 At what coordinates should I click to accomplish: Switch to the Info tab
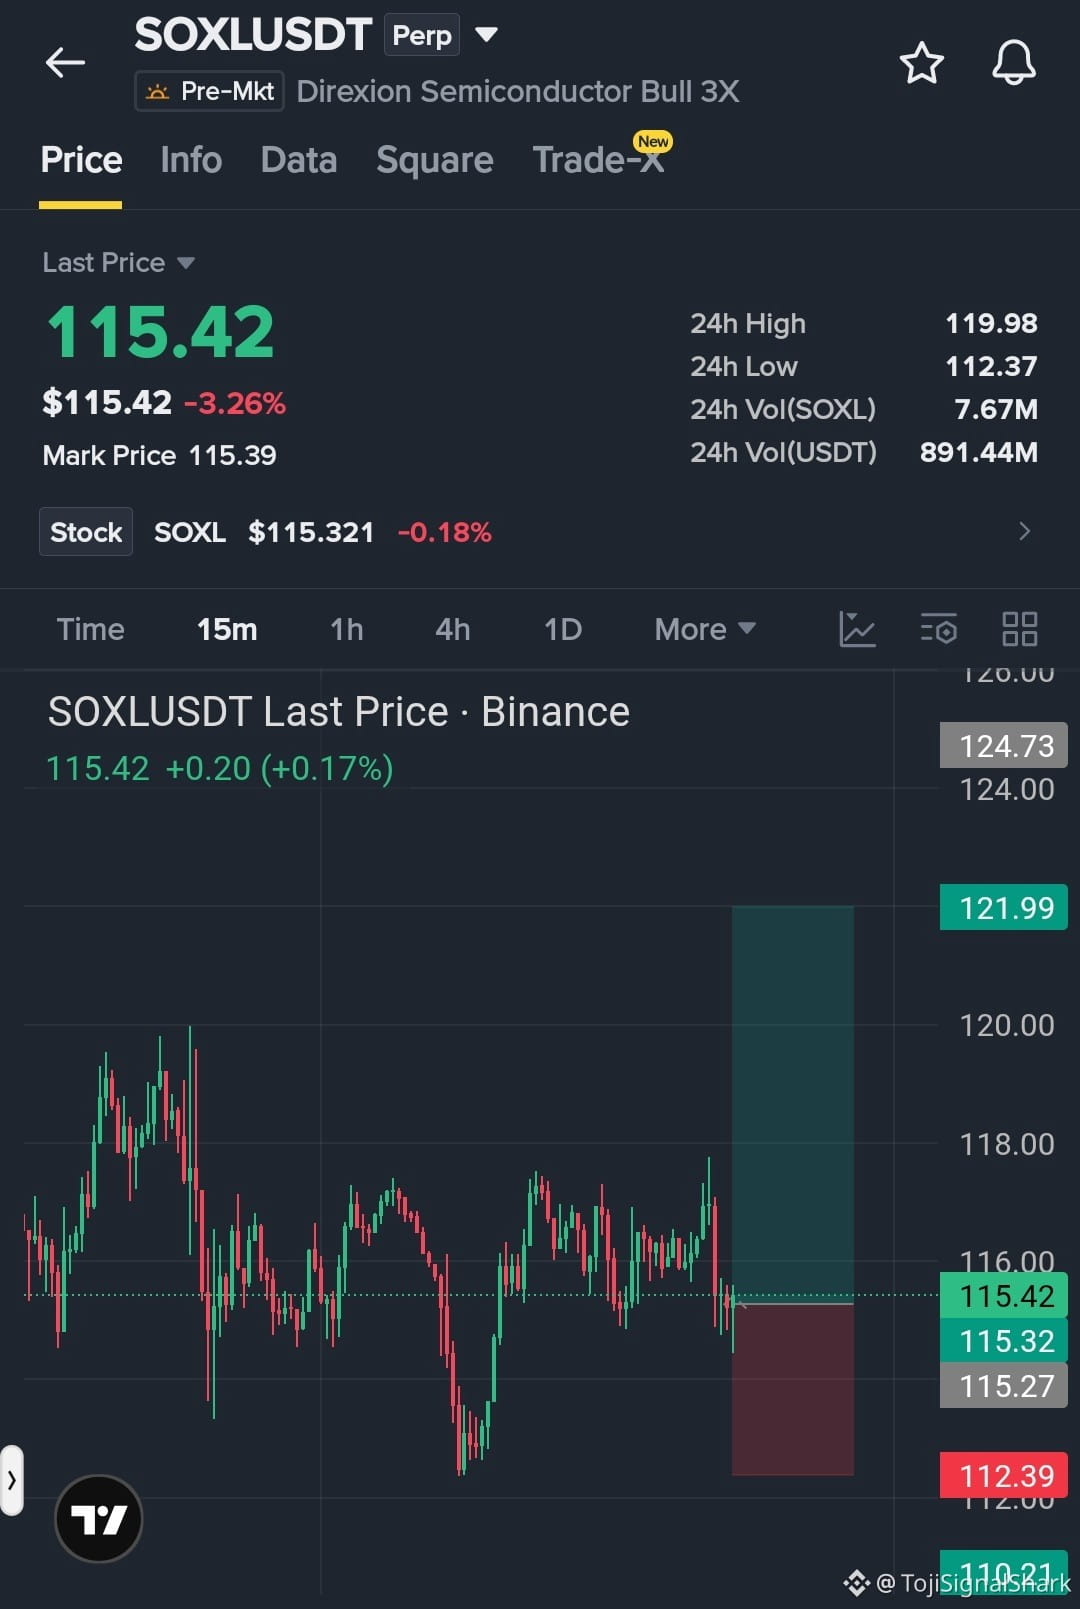tap(191, 160)
